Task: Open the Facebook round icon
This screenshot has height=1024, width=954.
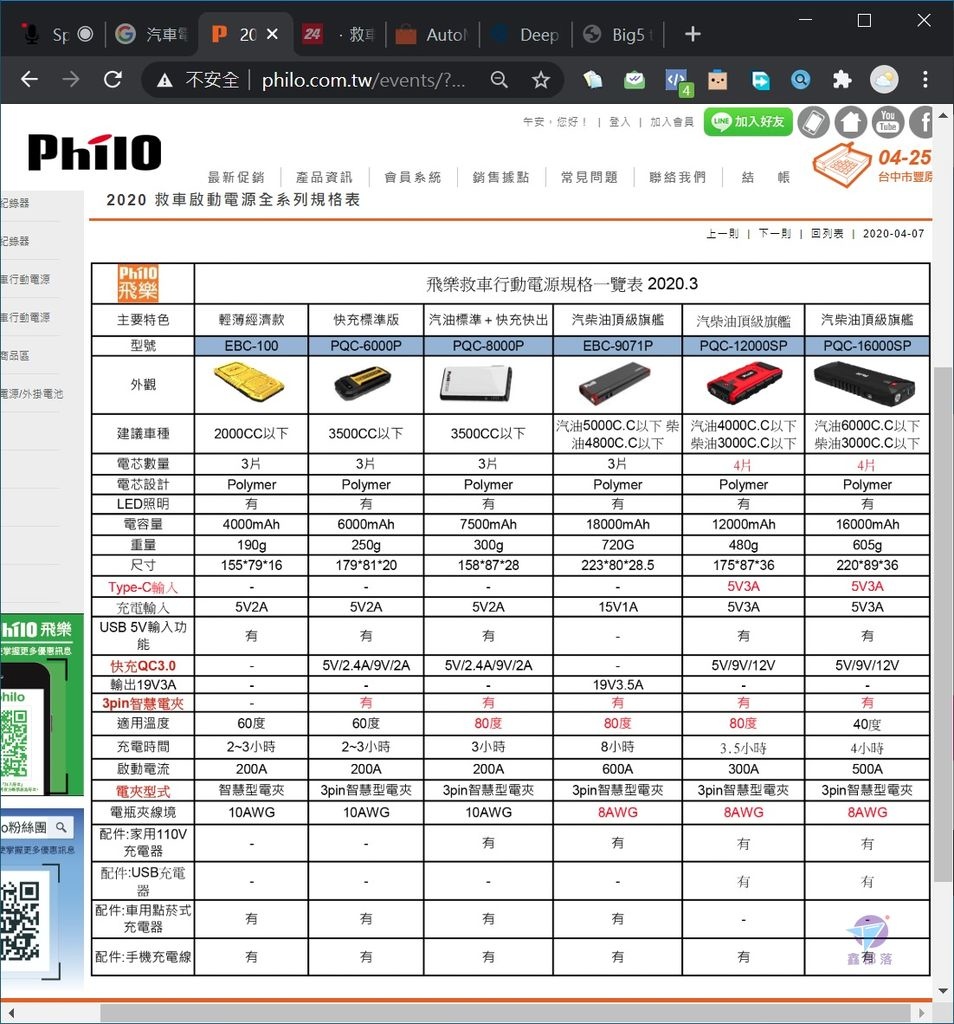Action: (921, 122)
